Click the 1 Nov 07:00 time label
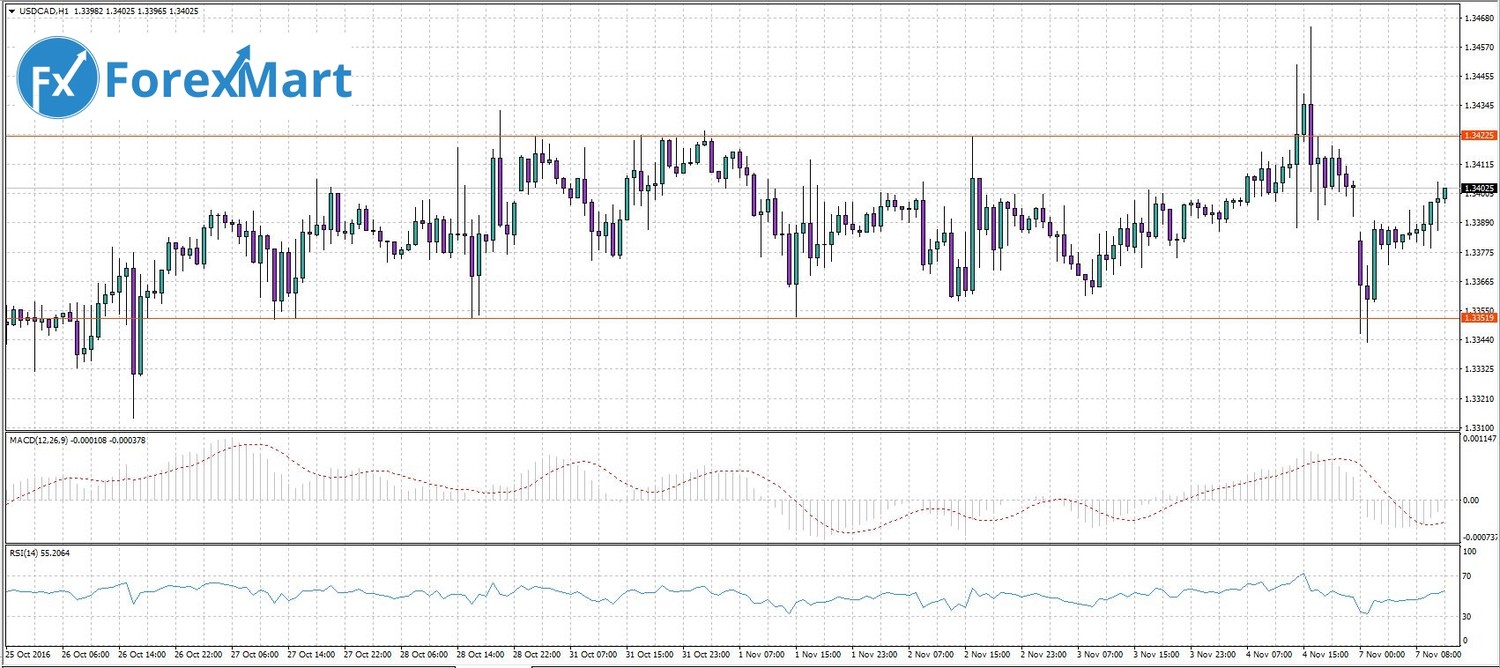This screenshot has width=1500, height=668. (762, 654)
